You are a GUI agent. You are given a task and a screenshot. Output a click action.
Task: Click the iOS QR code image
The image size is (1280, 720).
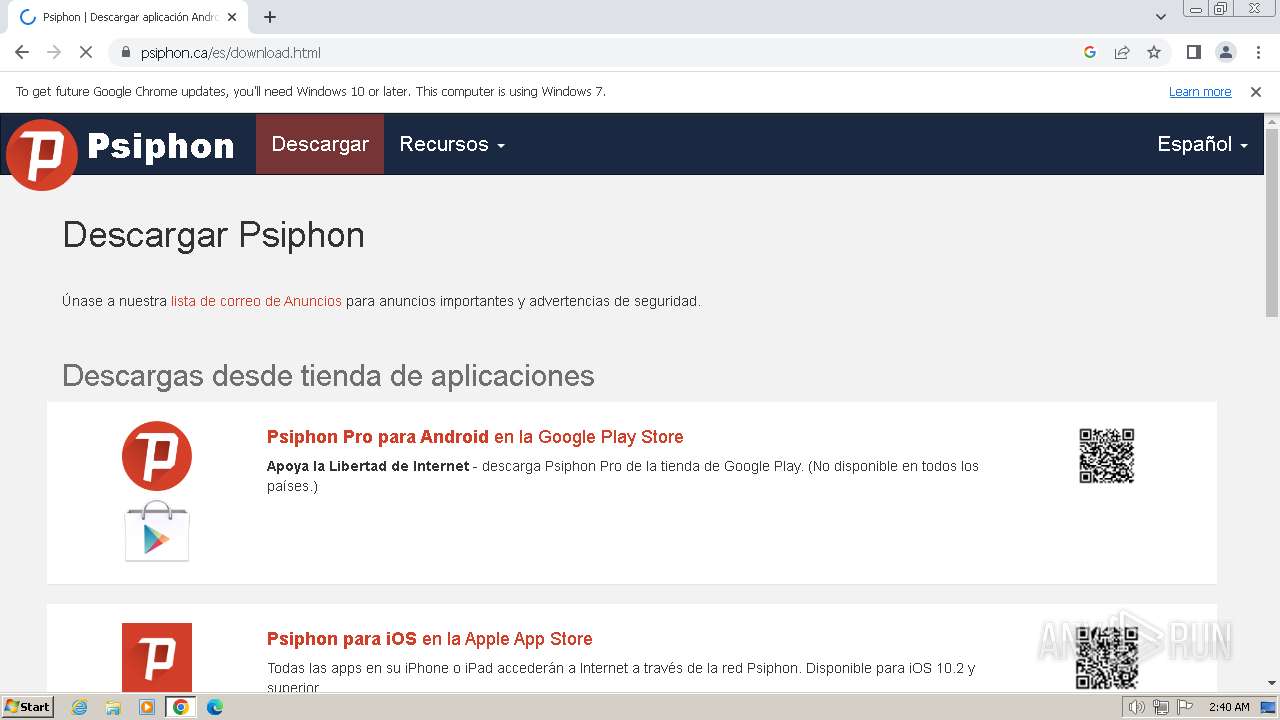[x=1107, y=658]
